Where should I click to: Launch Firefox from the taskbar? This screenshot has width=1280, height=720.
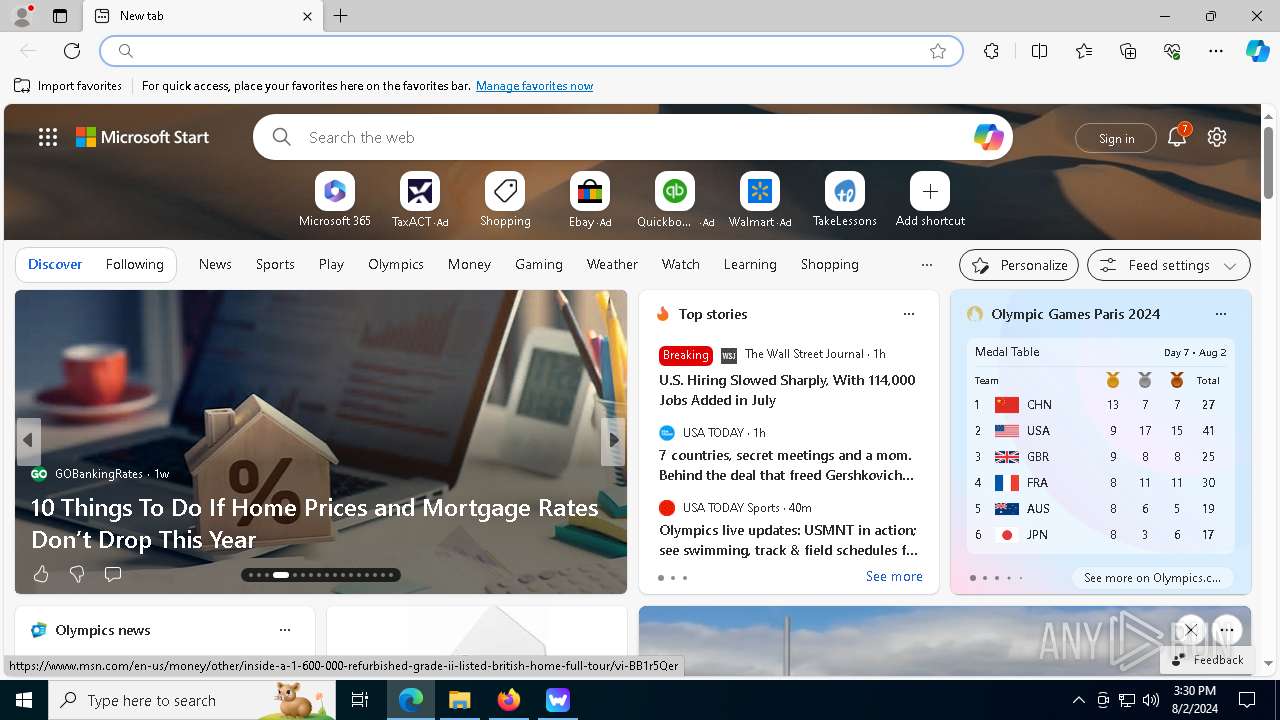(x=508, y=700)
